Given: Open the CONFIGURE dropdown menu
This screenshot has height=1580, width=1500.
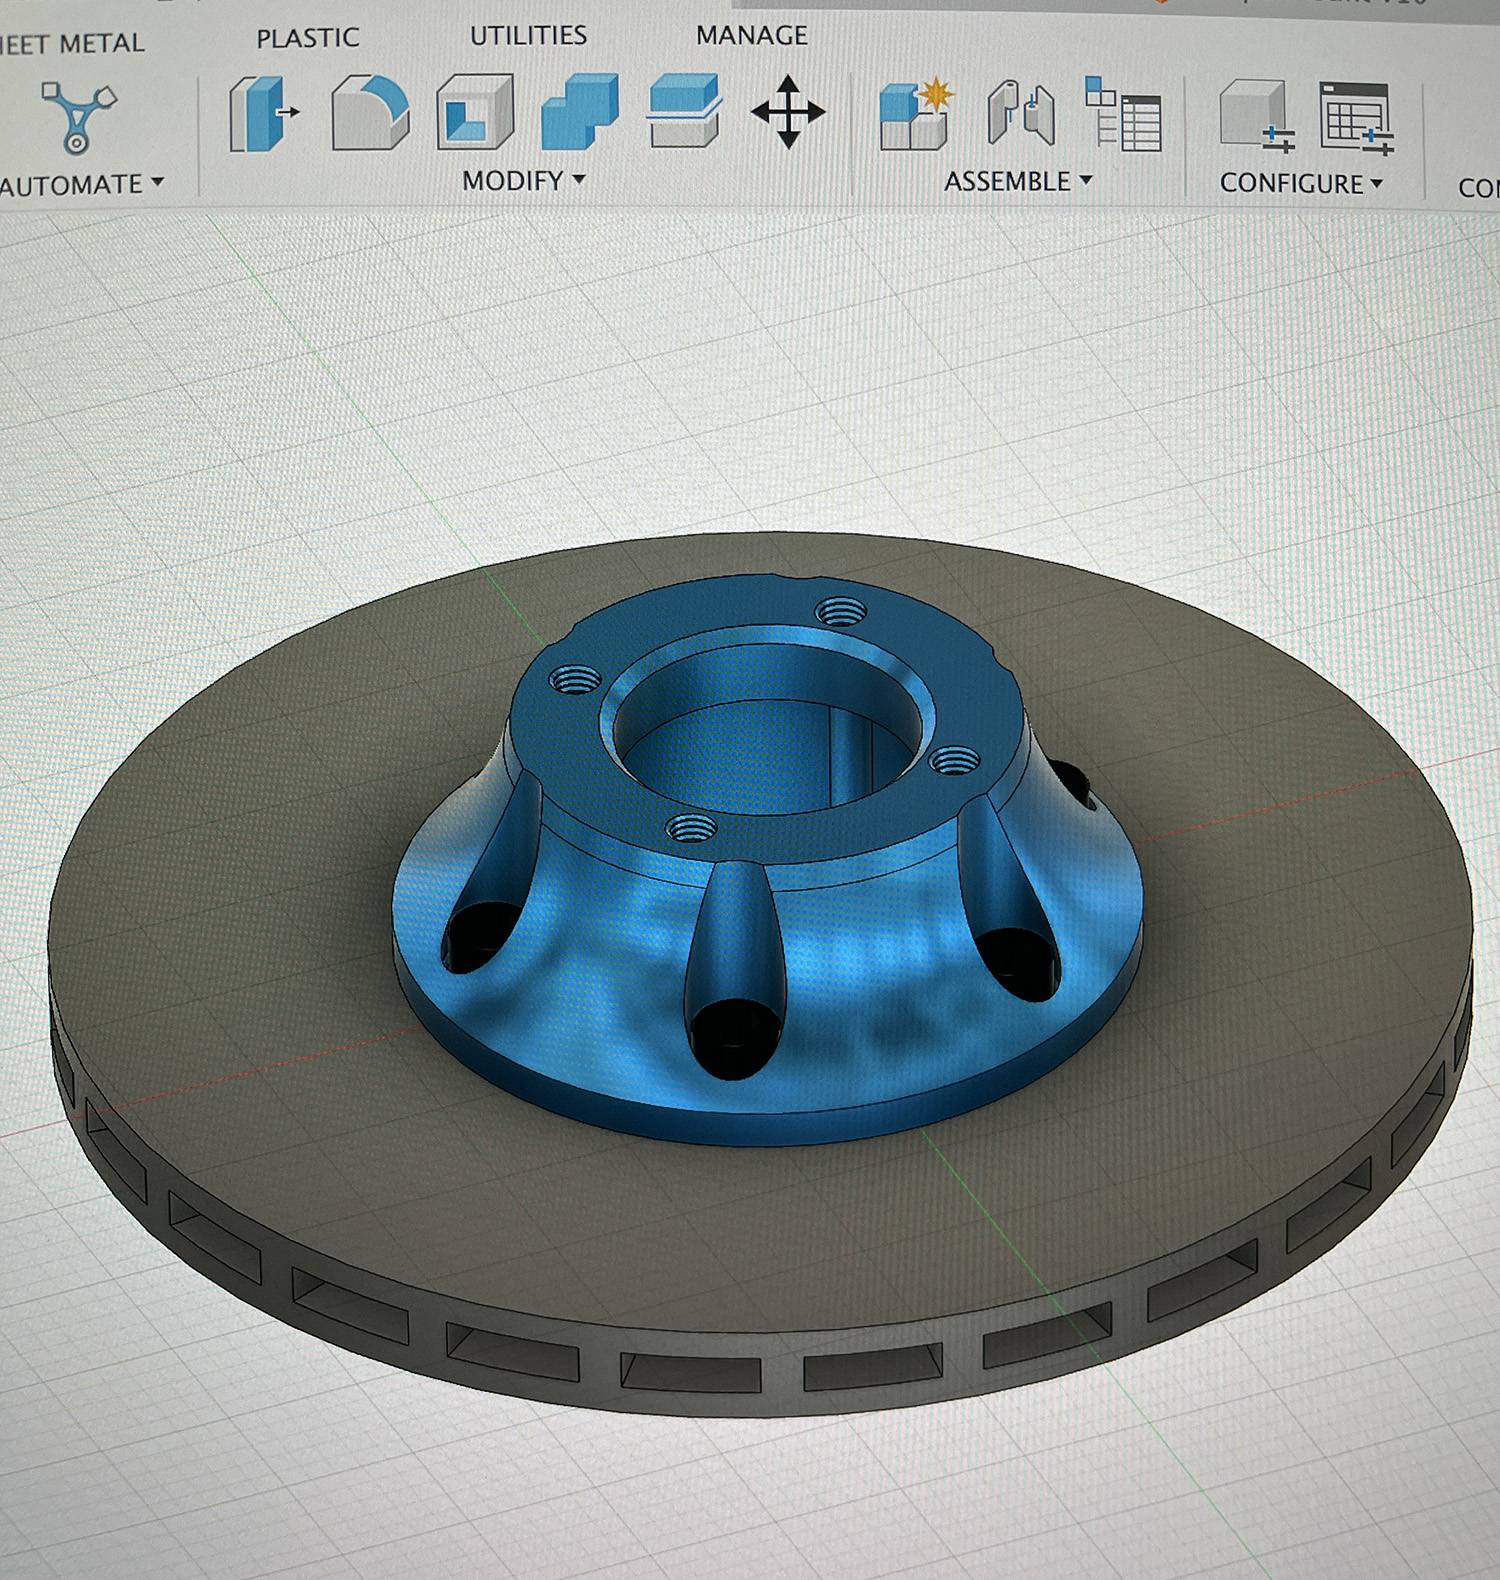Looking at the screenshot, I should point(1301,184).
